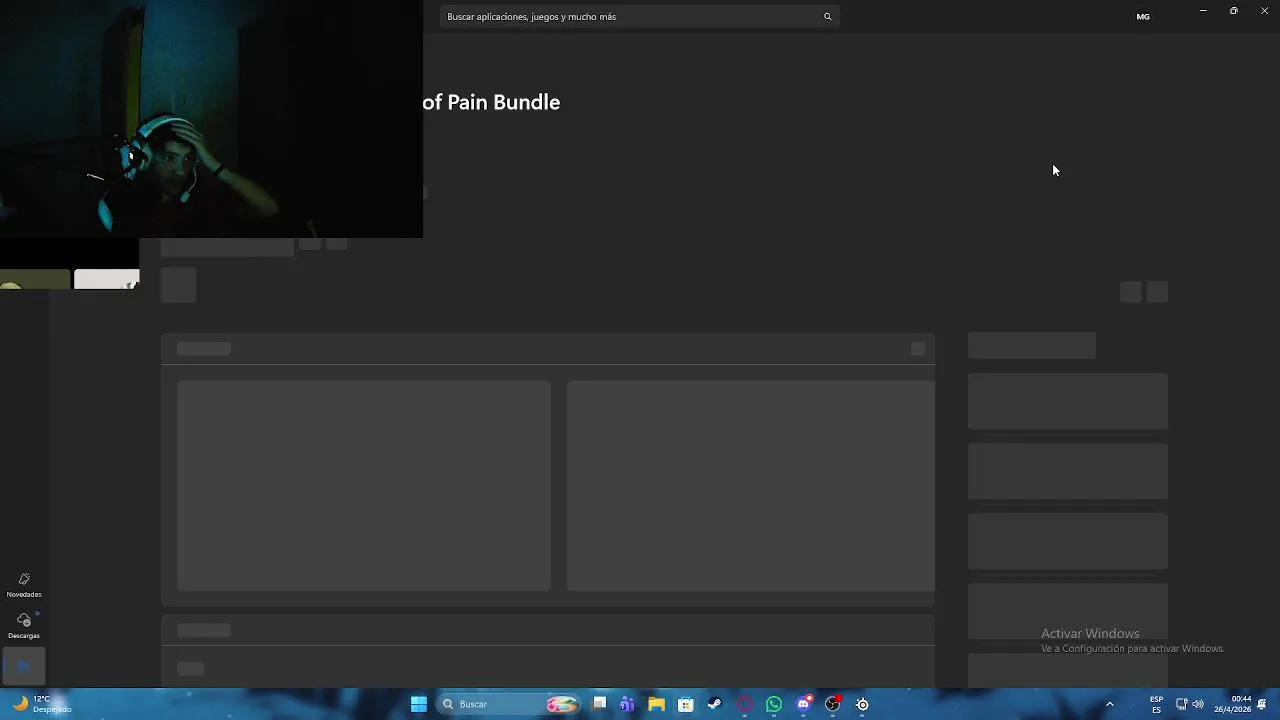Select the Microsoft Store taskbar icon

pos(686,704)
